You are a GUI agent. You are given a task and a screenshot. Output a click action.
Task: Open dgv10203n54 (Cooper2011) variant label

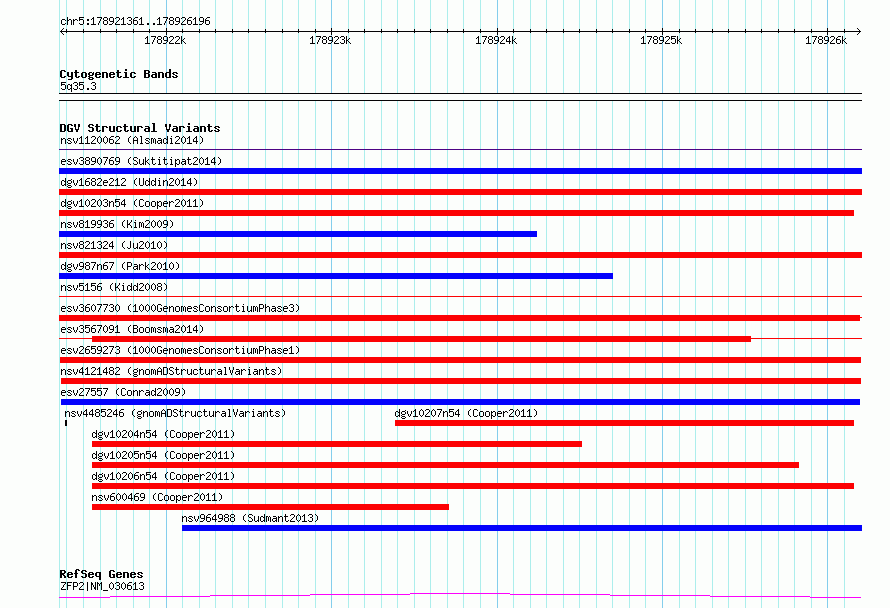pyautogui.click(x=132, y=203)
